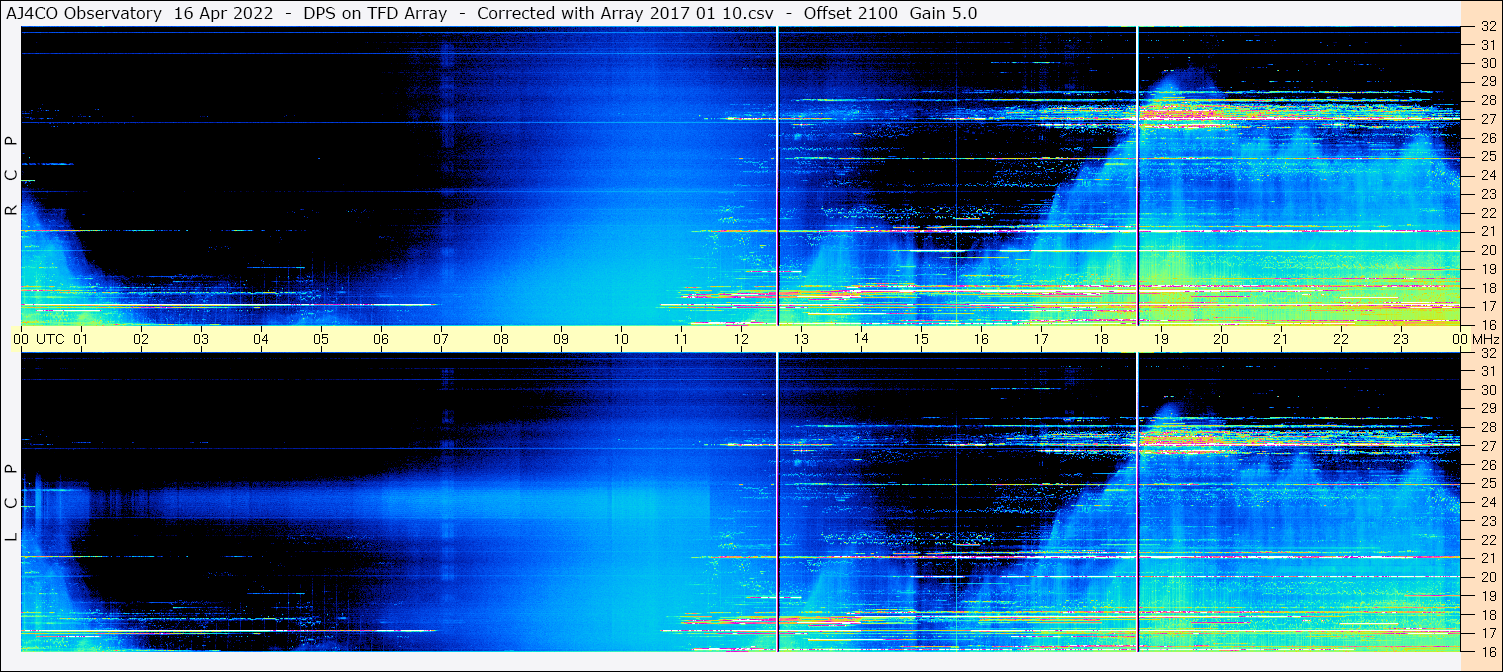The width and height of the screenshot is (1503, 672).
Task: Click the 19 MHz label of RCP panel
Action: (x=1488, y=269)
